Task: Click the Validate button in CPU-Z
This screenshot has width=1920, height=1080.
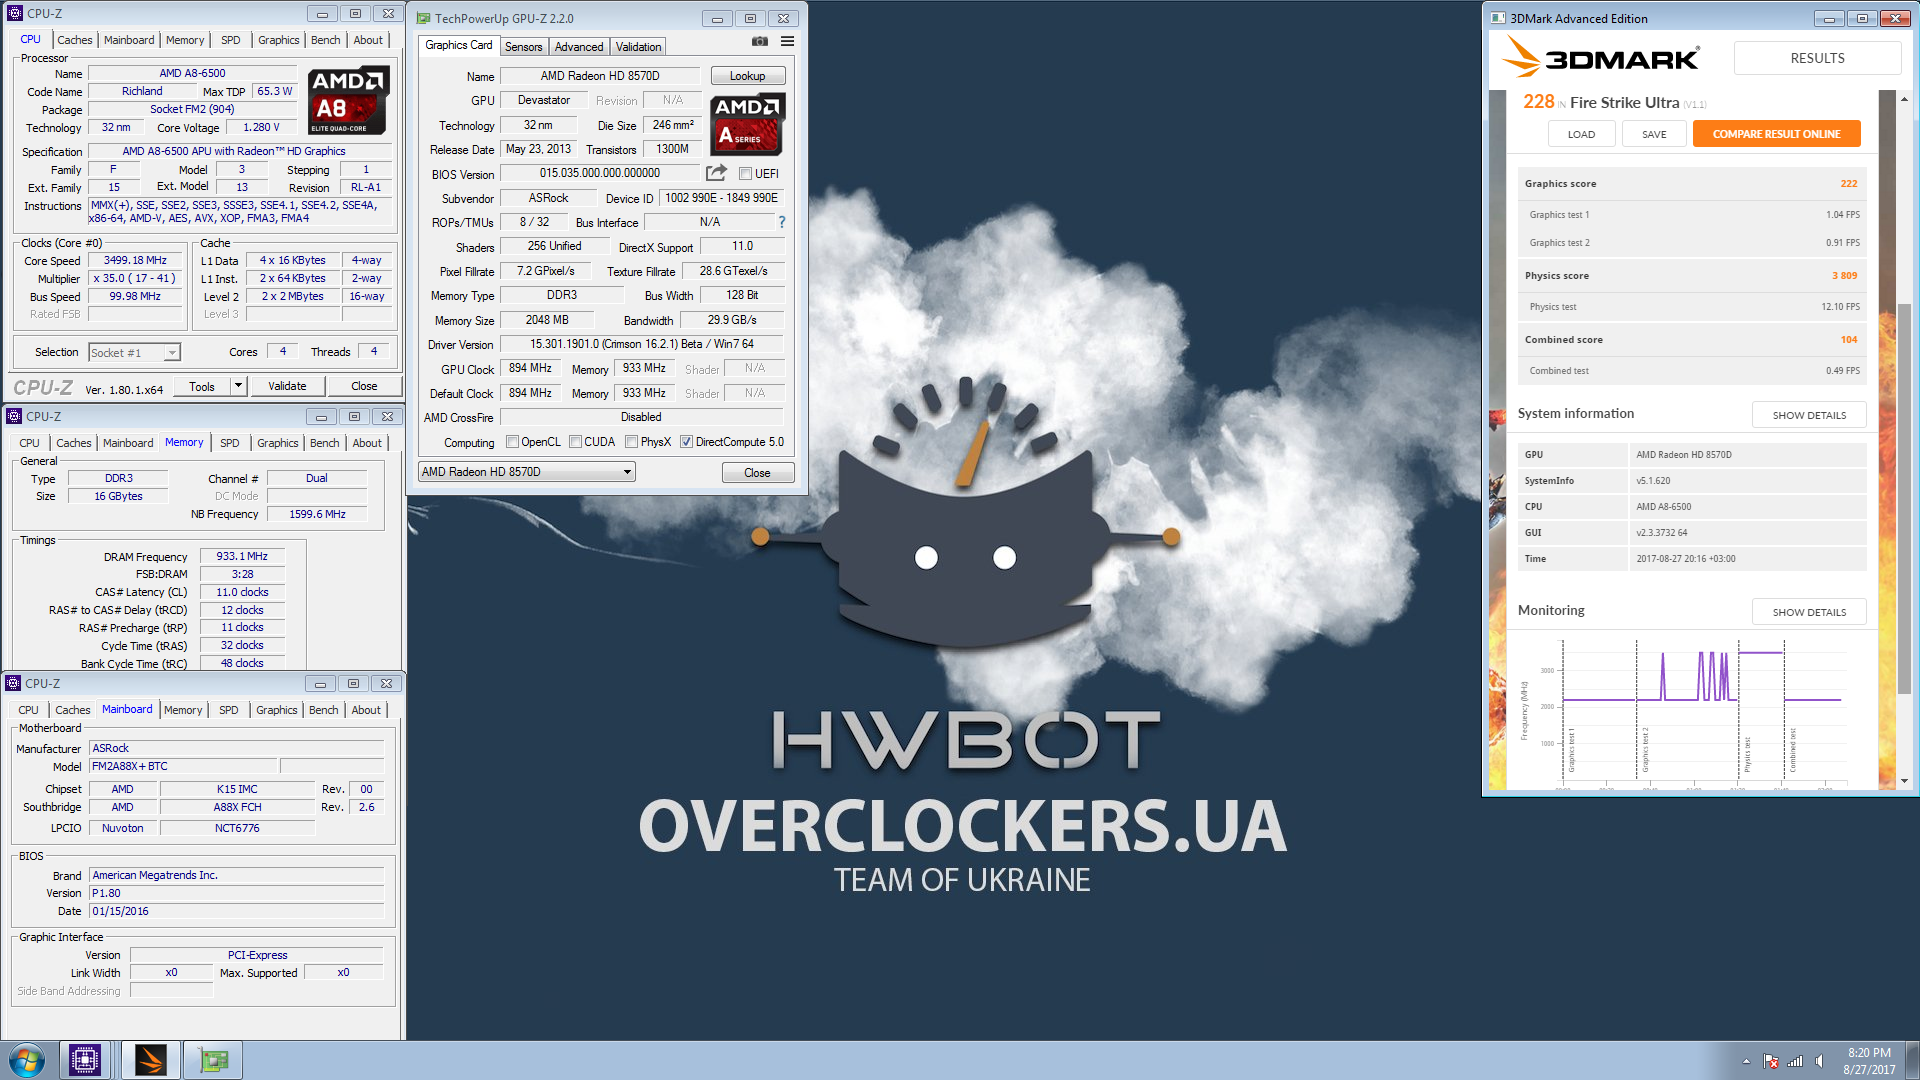Action: (287, 386)
